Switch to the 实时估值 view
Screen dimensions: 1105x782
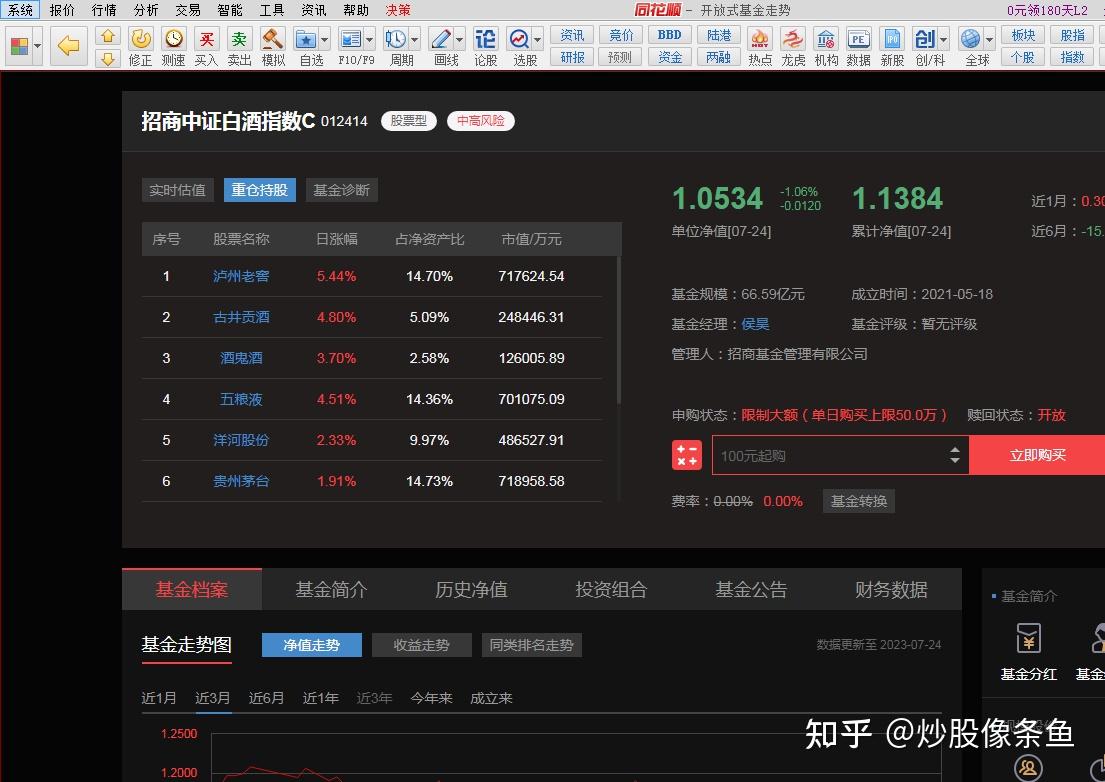pos(178,190)
